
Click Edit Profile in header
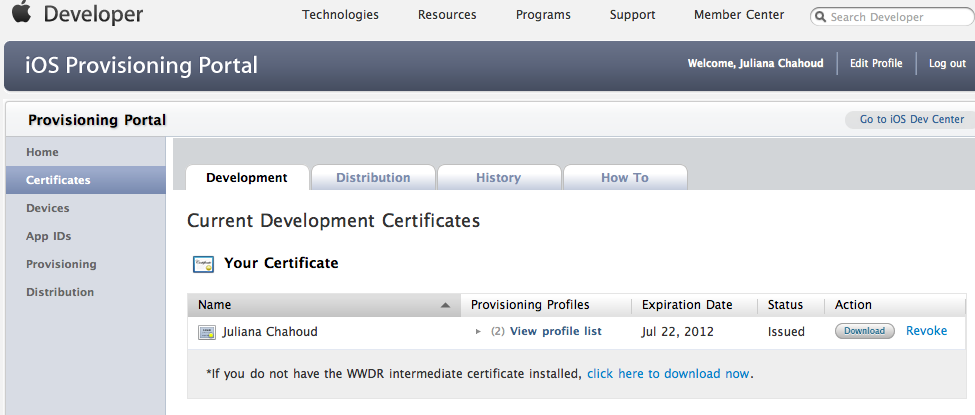pos(876,63)
